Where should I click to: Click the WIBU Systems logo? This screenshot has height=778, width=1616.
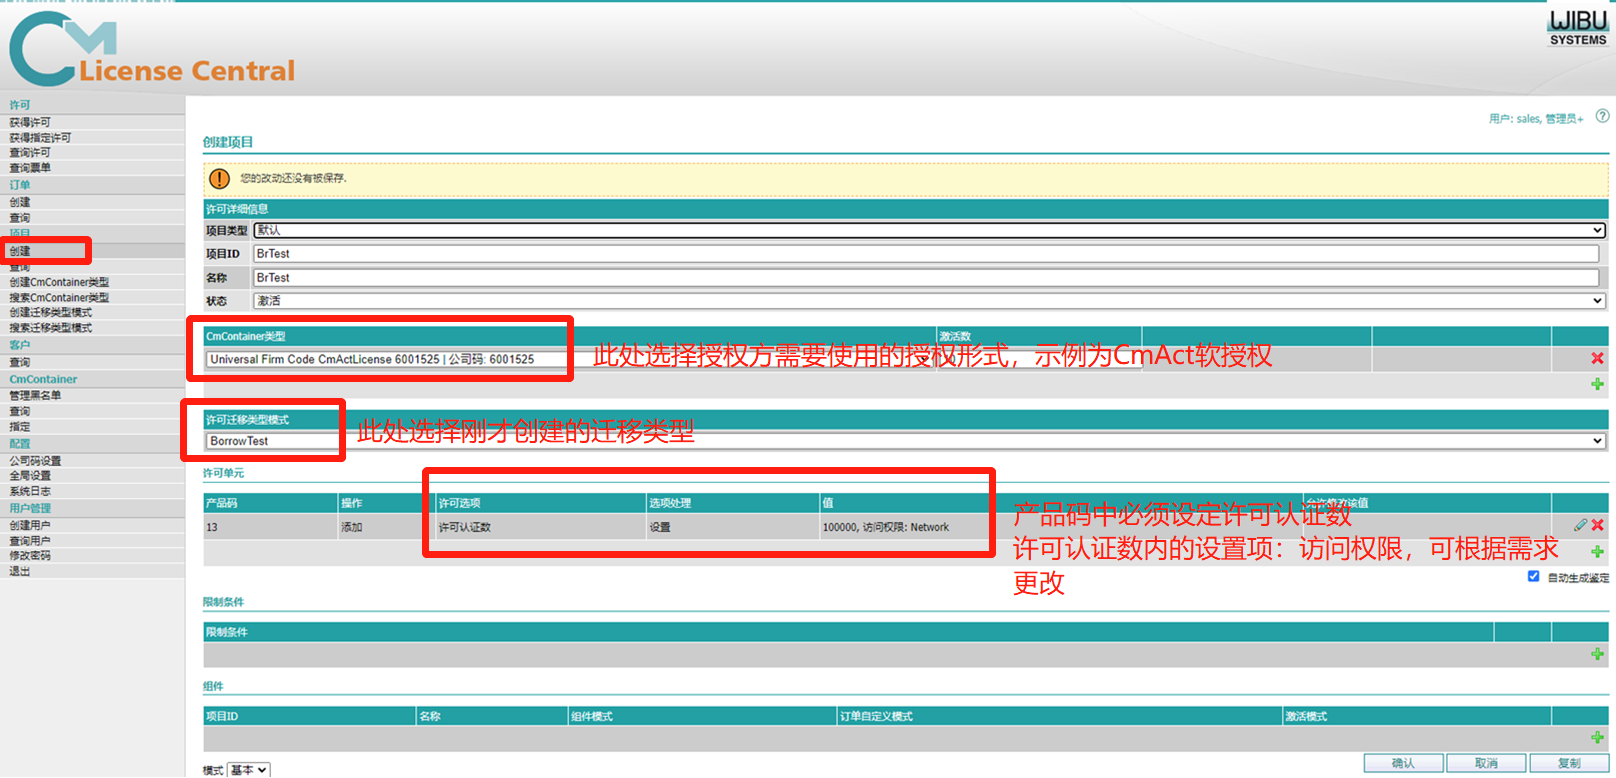tap(1578, 27)
